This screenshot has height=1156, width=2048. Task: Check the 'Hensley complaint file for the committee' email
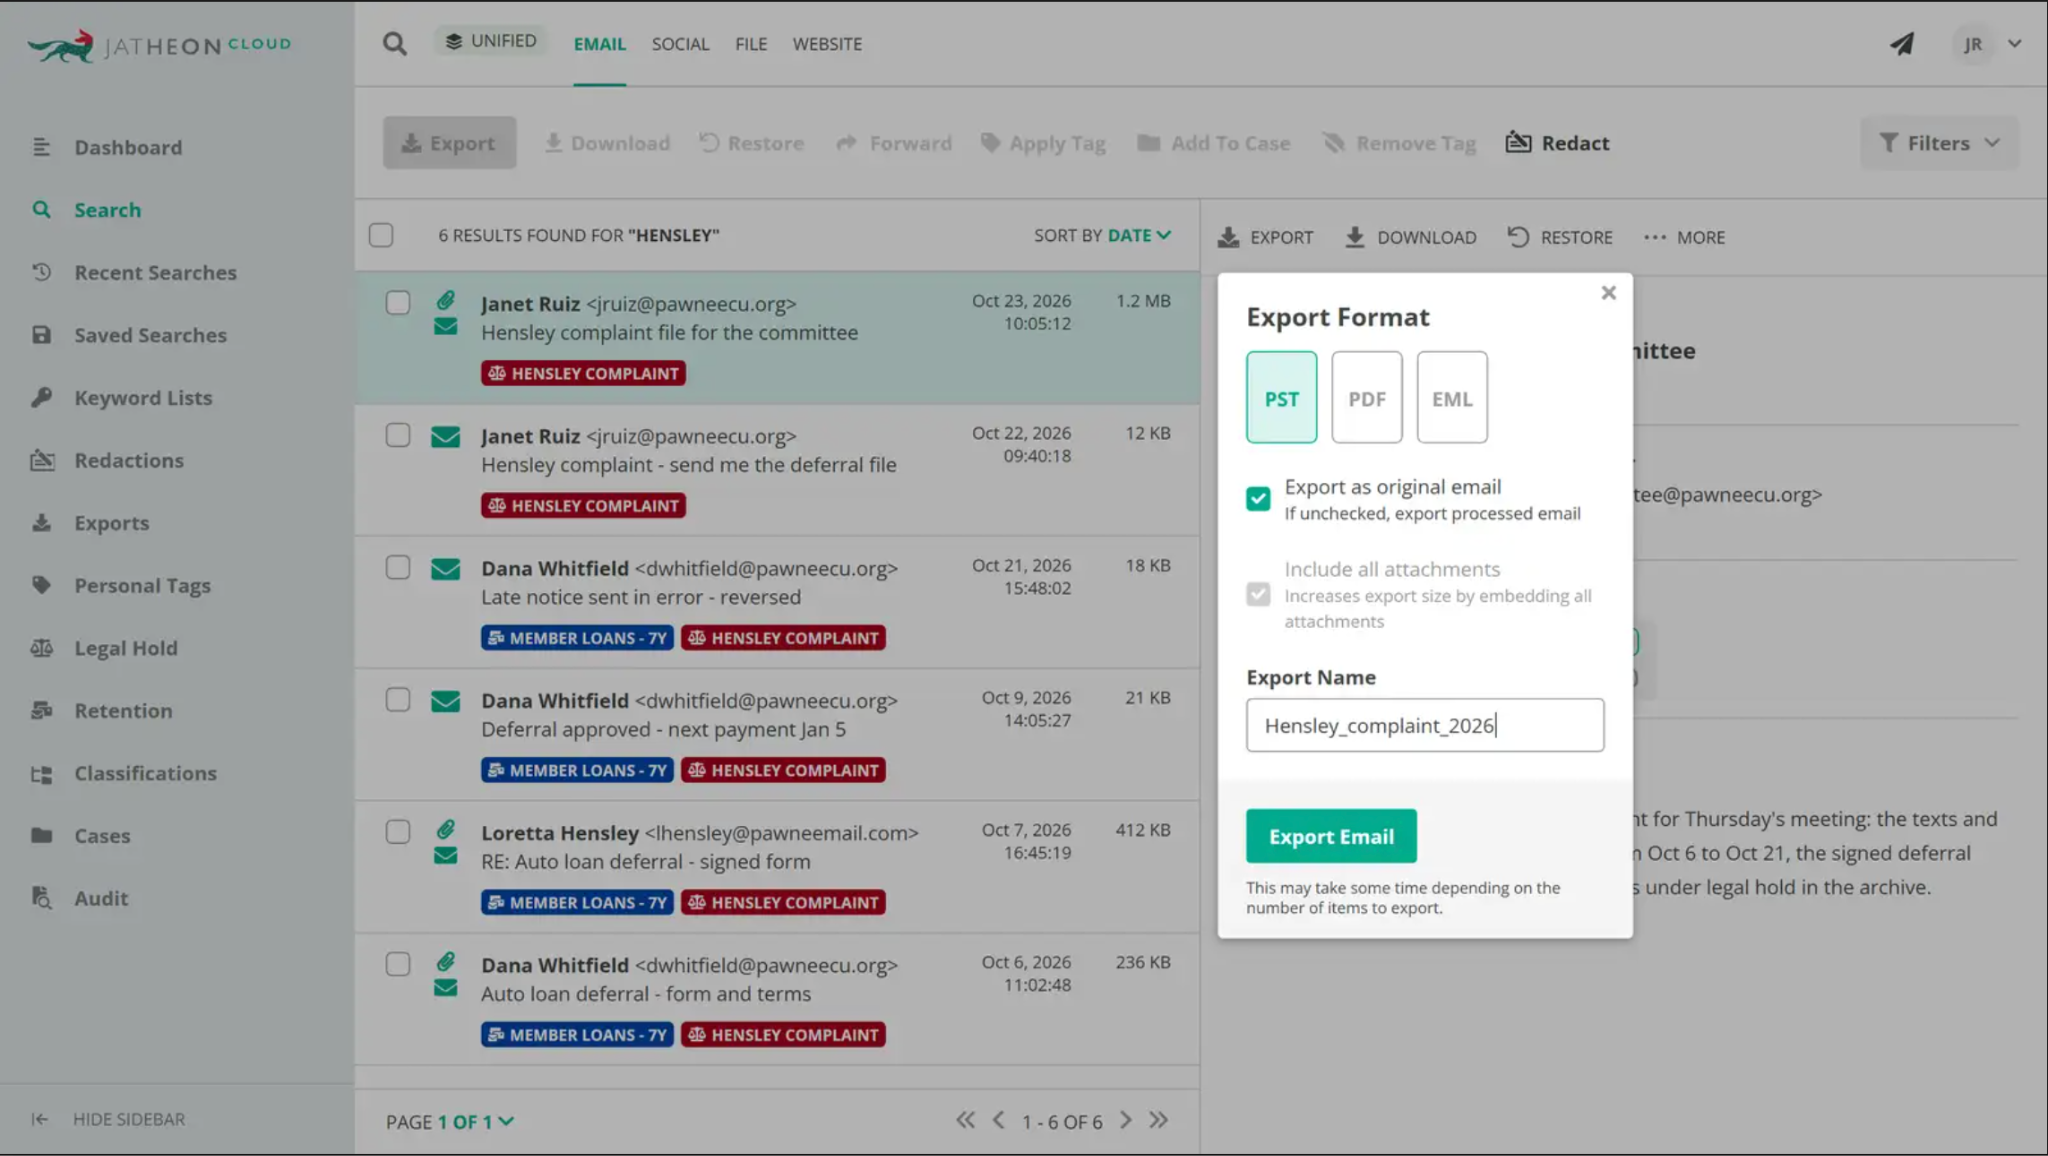tap(398, 302)
